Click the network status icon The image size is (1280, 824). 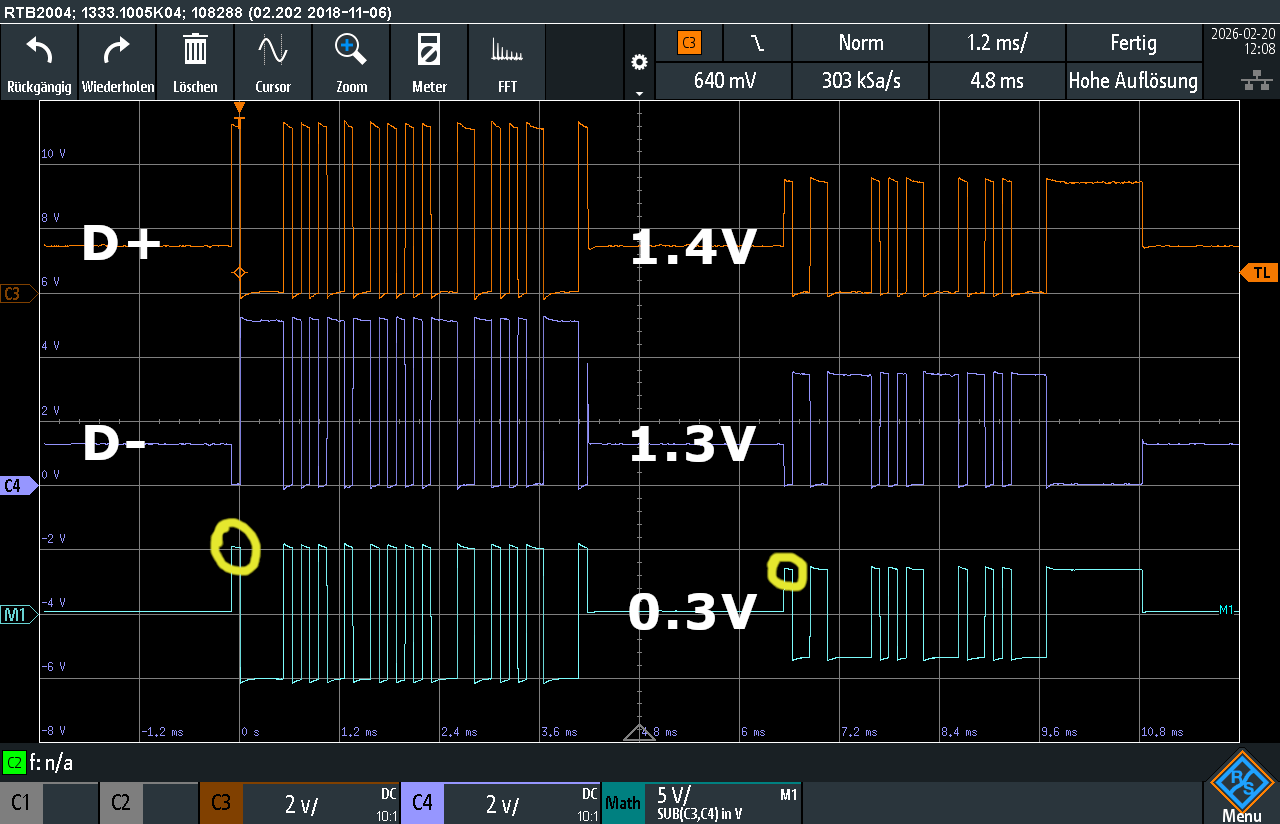tap(1256, 82)
